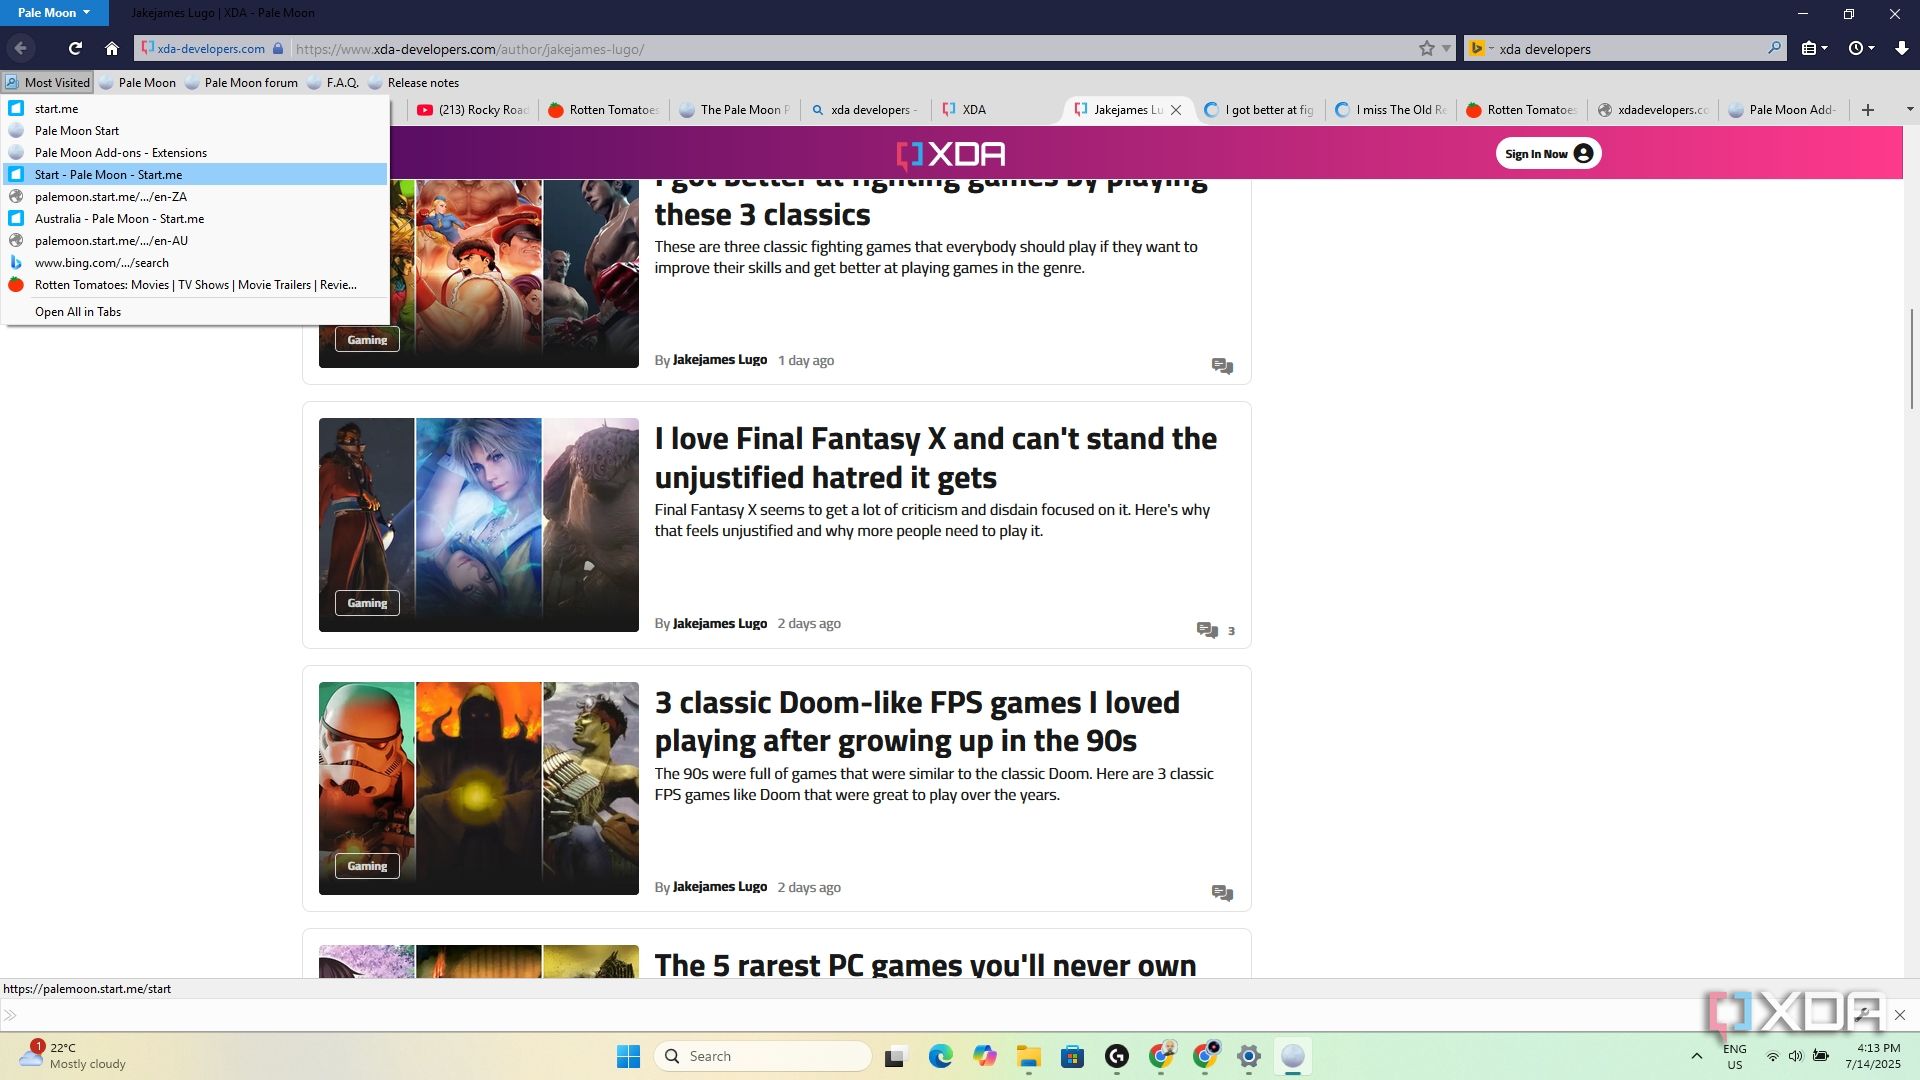The image size is (1920, 1080).
Task: Open new tab with plus icon
Action: (1867, 110)
